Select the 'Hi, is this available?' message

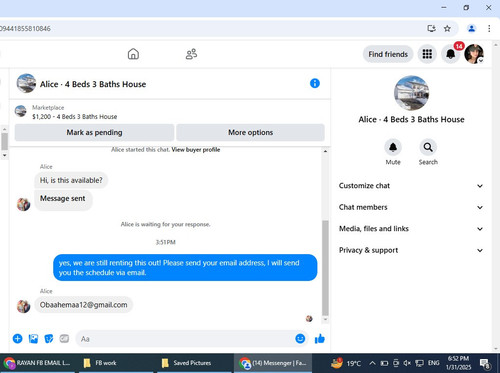[71, 180]
